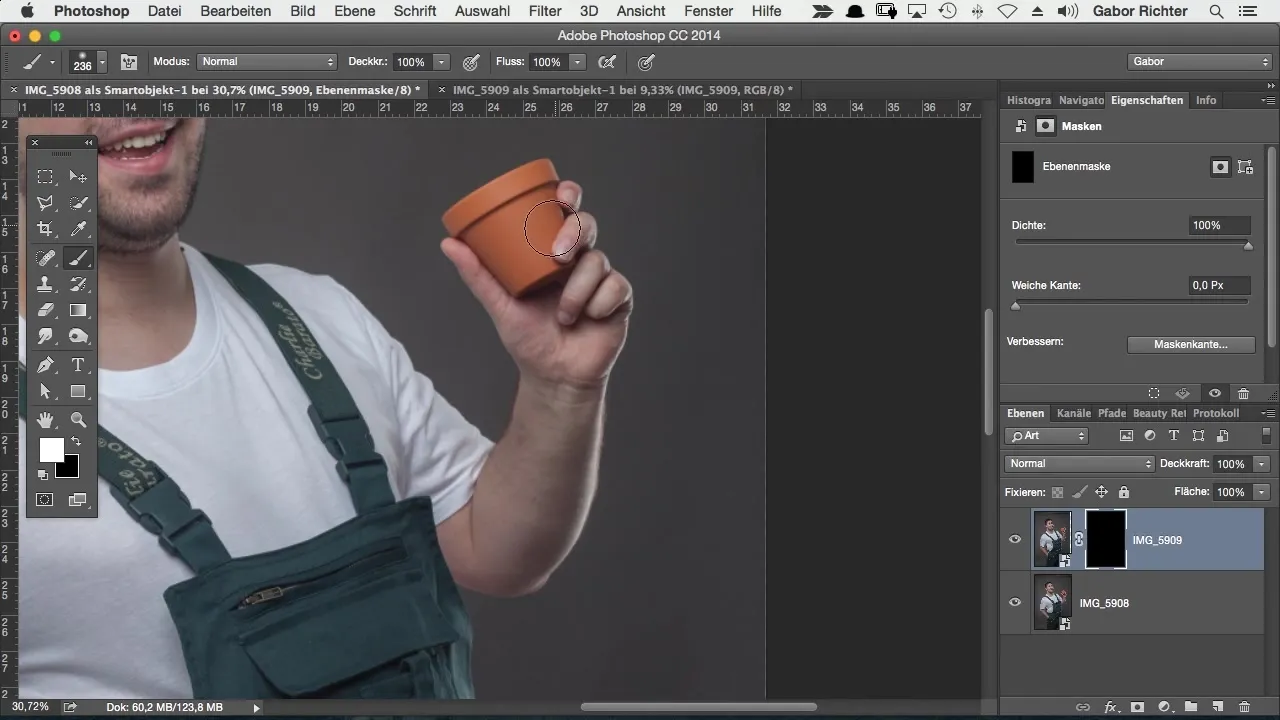Select the Sponge tool

coord(78,336)
